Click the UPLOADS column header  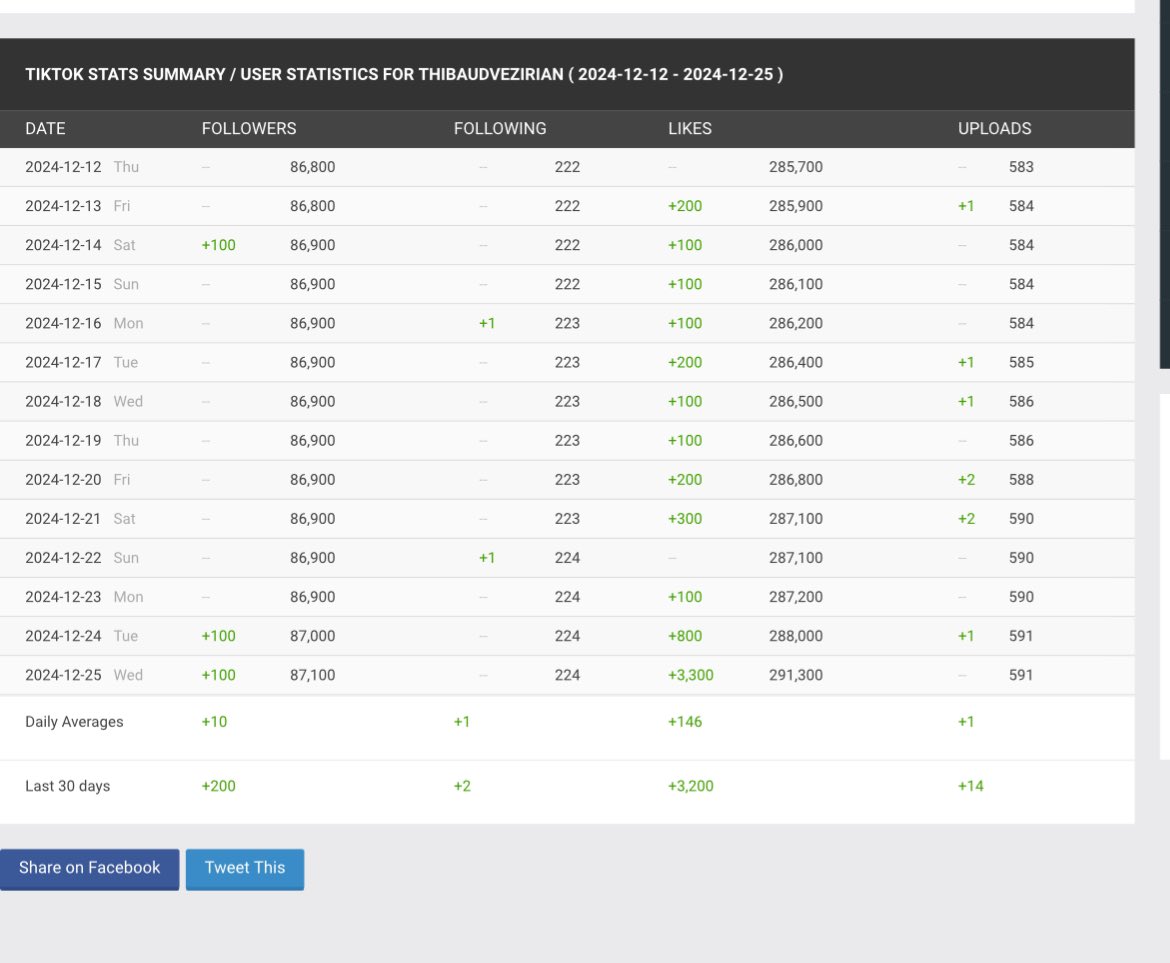click(995, 128)
